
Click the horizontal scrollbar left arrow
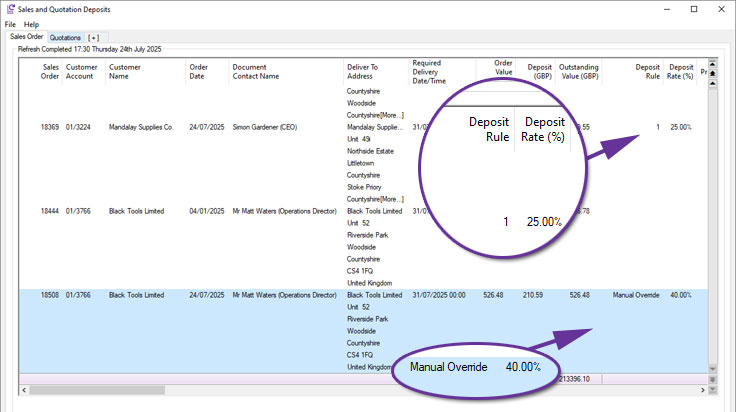point(26,388)
